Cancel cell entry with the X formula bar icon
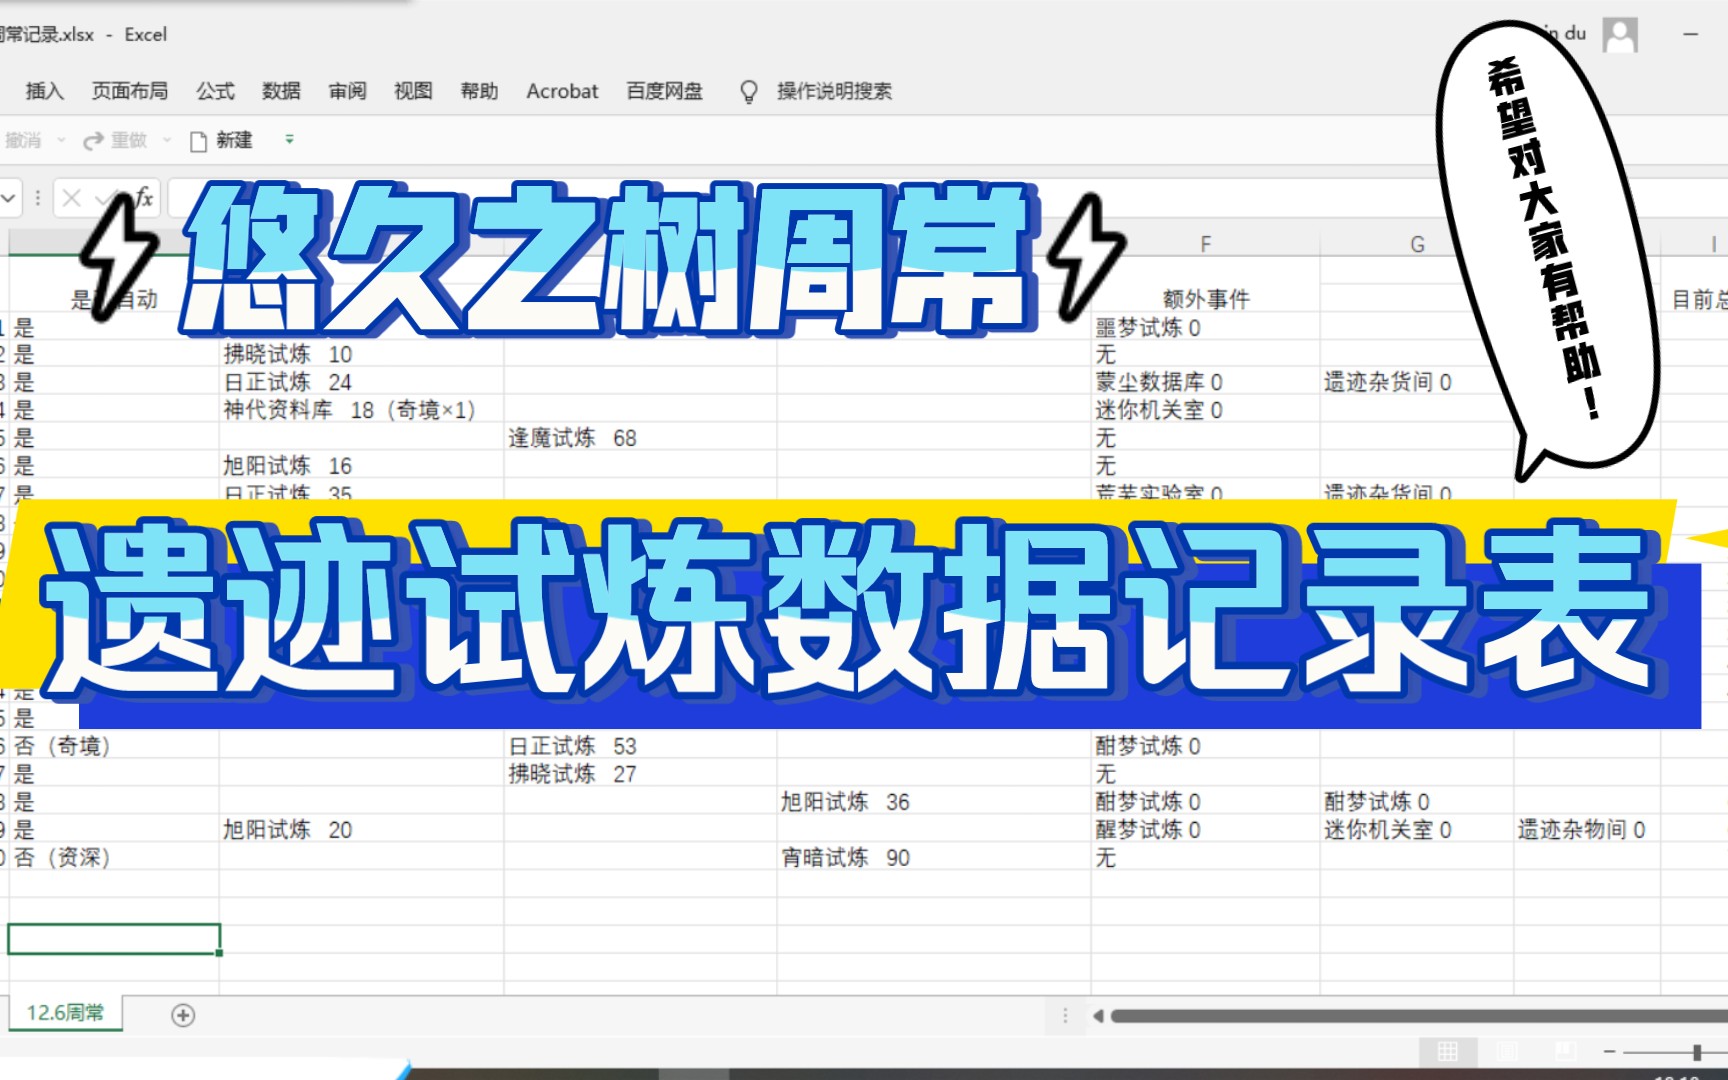The image size is (1728, 1080). (x=70, y=199)
